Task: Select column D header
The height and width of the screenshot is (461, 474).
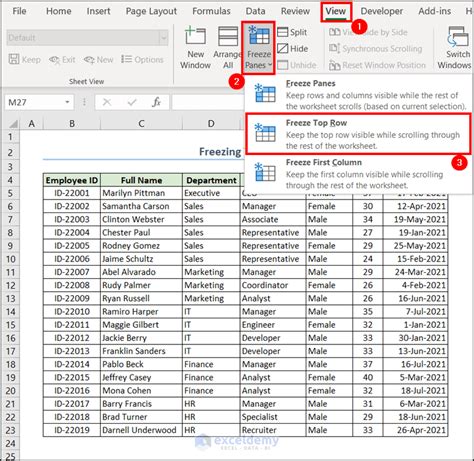Action: click(211, 124)
